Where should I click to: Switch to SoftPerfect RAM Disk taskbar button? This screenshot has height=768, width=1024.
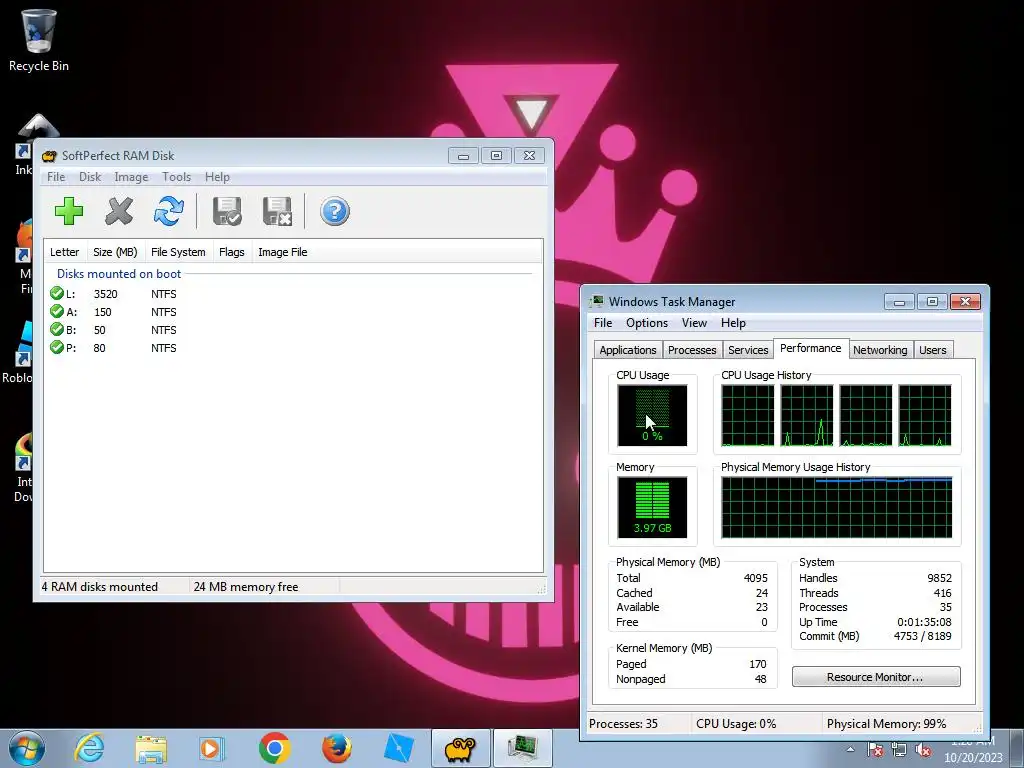[460, 748]
